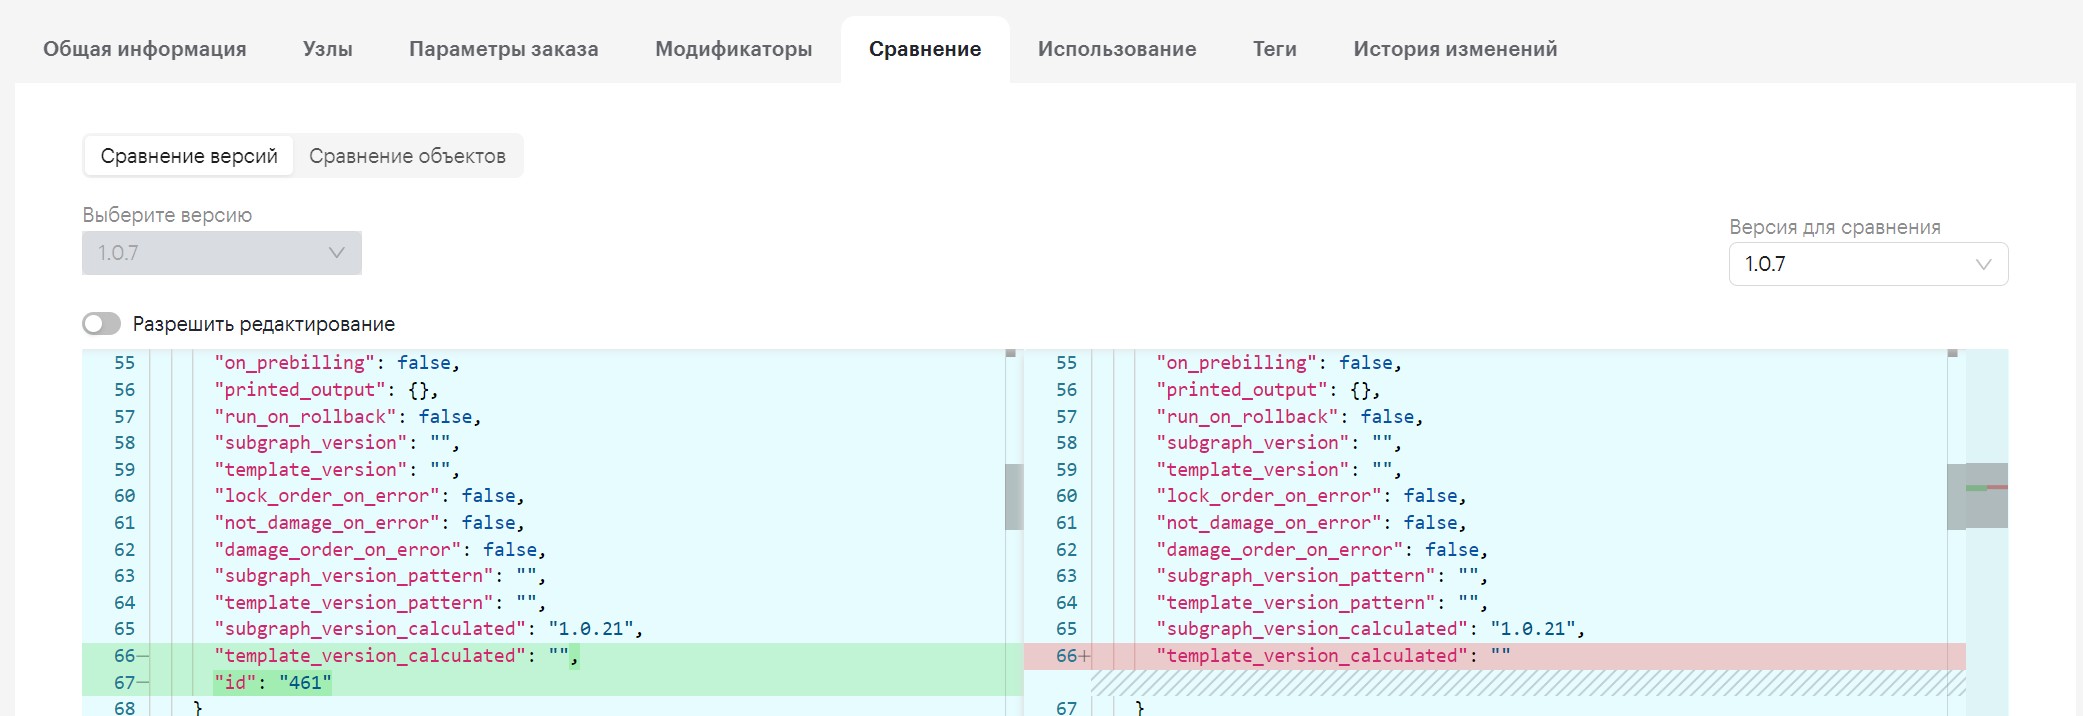Click "run_on_rollback" in the left pane
The height and width of the screenshot is (716, 2083).
[x=306, y=417]
